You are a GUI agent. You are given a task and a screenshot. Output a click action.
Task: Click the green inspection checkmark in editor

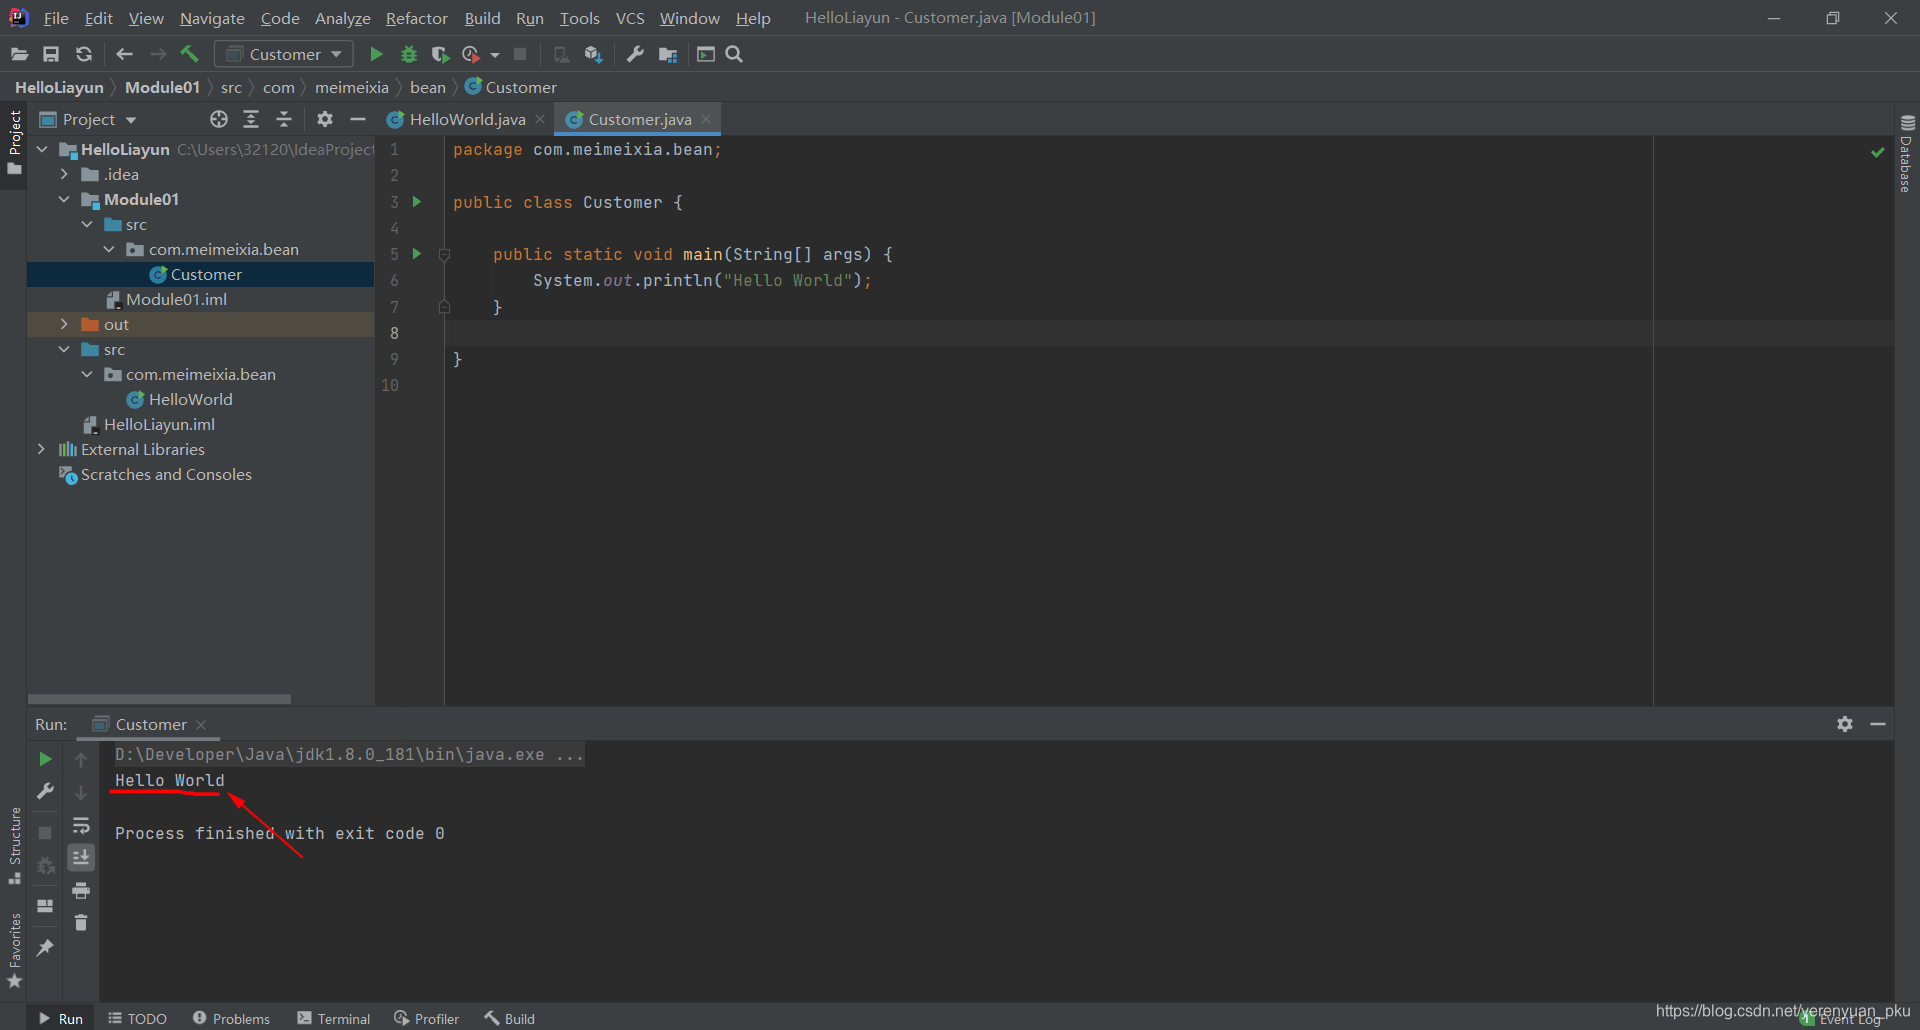pyautogui.click(x=1877, y=152)
